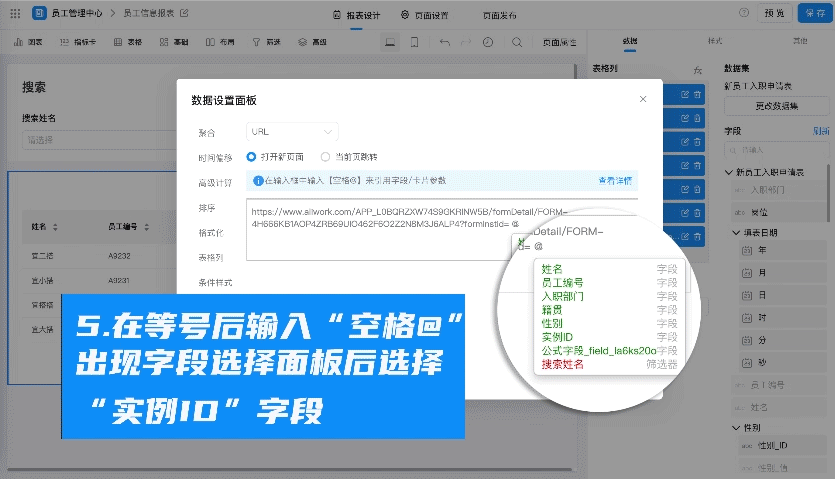Click the 更改数据集 button
Screen dimensions: 835x479
coord(777,106)
